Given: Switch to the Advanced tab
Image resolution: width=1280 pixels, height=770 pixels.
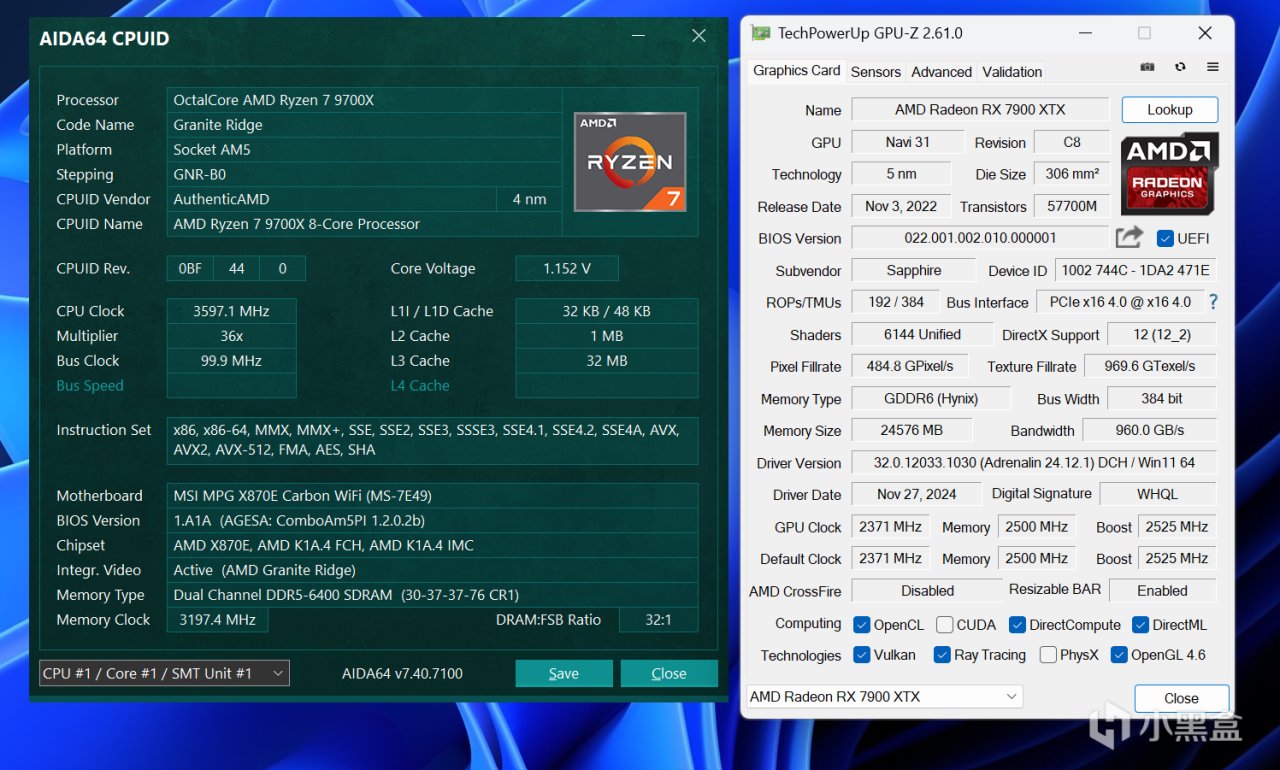Looking at the screenshot, I should coord(942,72).
